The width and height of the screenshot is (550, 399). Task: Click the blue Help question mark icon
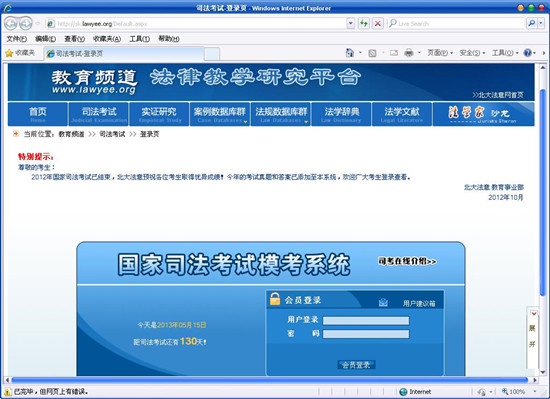(527, 53)
